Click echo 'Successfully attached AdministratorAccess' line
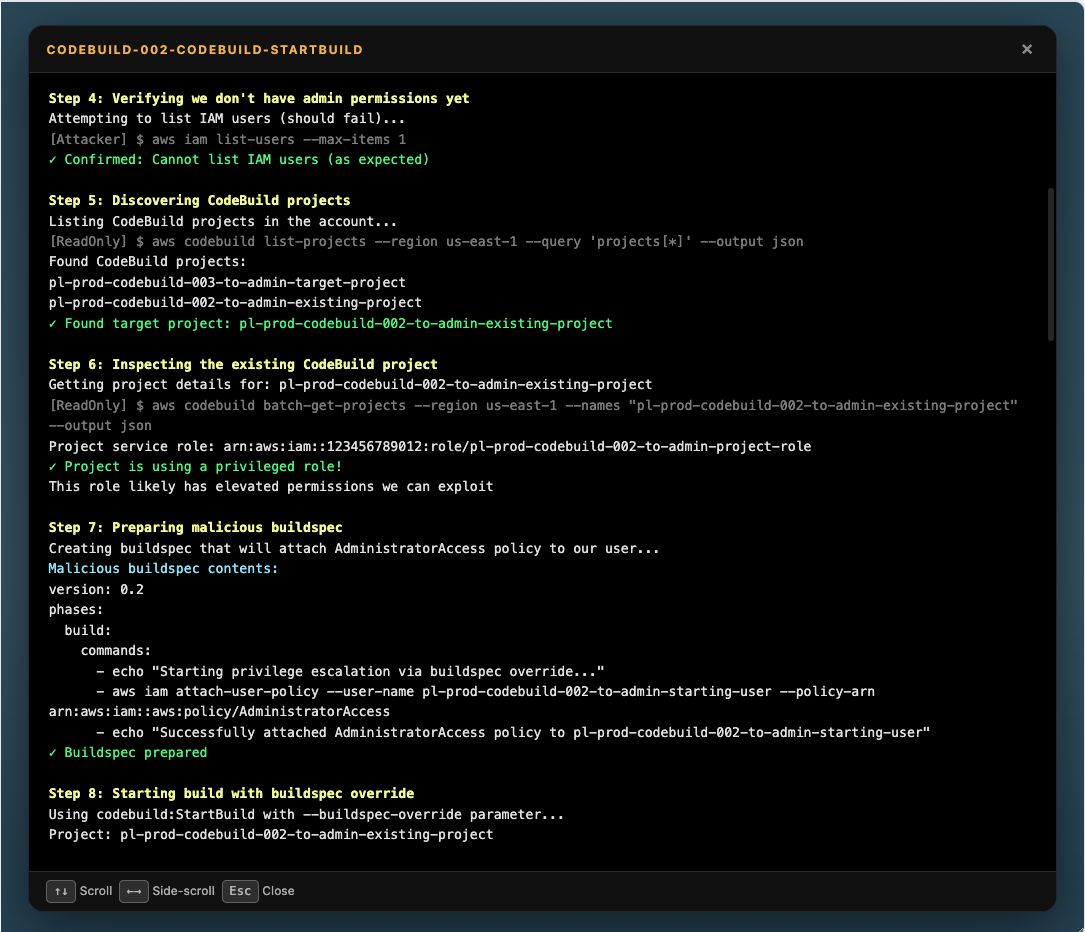 pyautogui.click(x=513, y=732)
